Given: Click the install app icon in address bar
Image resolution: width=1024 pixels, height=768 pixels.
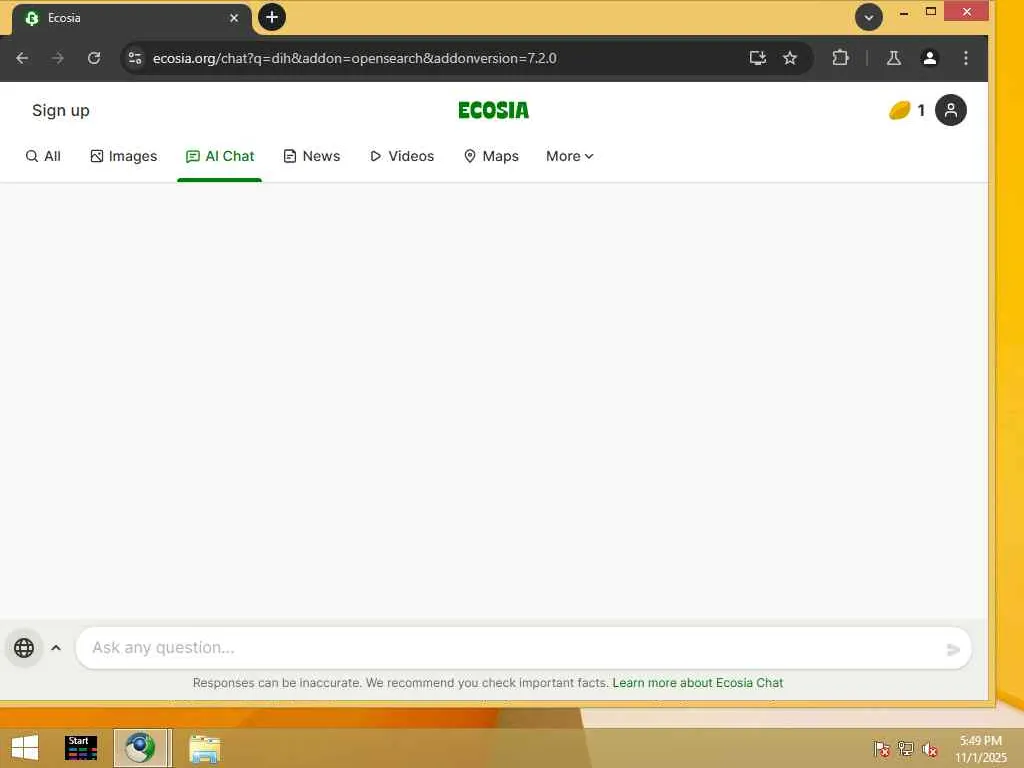Looking at the screenshot, I should point(758,58).
